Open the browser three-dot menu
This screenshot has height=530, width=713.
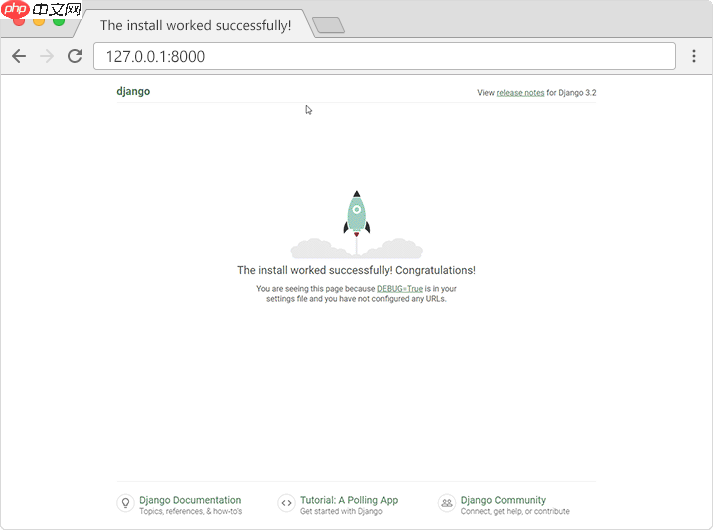pos(694,56)
